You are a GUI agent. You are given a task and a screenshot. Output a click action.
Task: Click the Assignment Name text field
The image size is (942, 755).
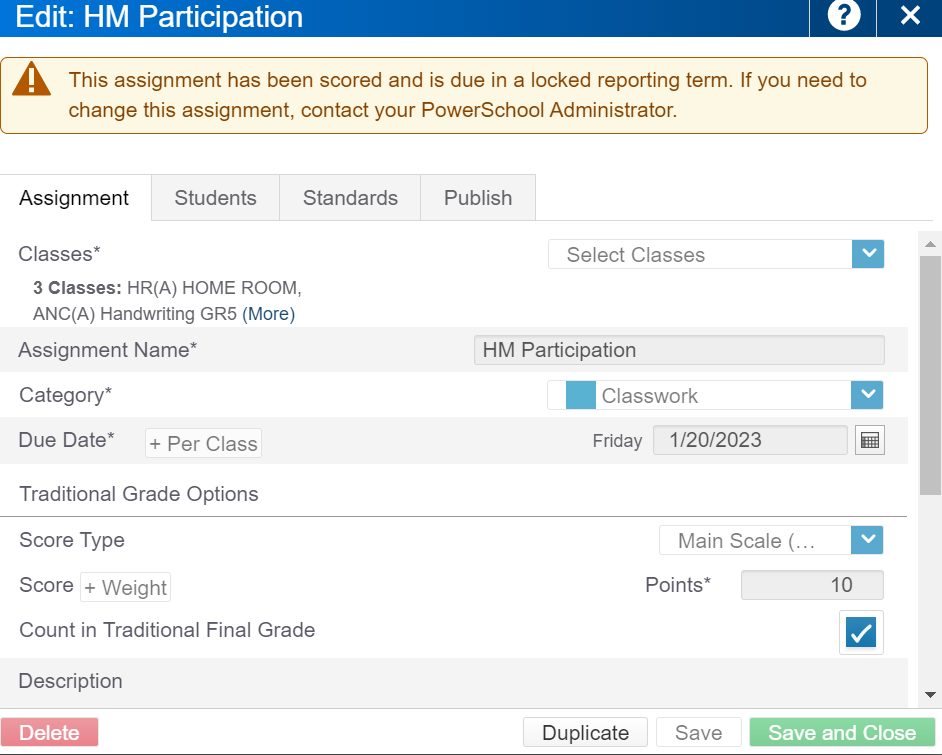(x=678, y=350)
